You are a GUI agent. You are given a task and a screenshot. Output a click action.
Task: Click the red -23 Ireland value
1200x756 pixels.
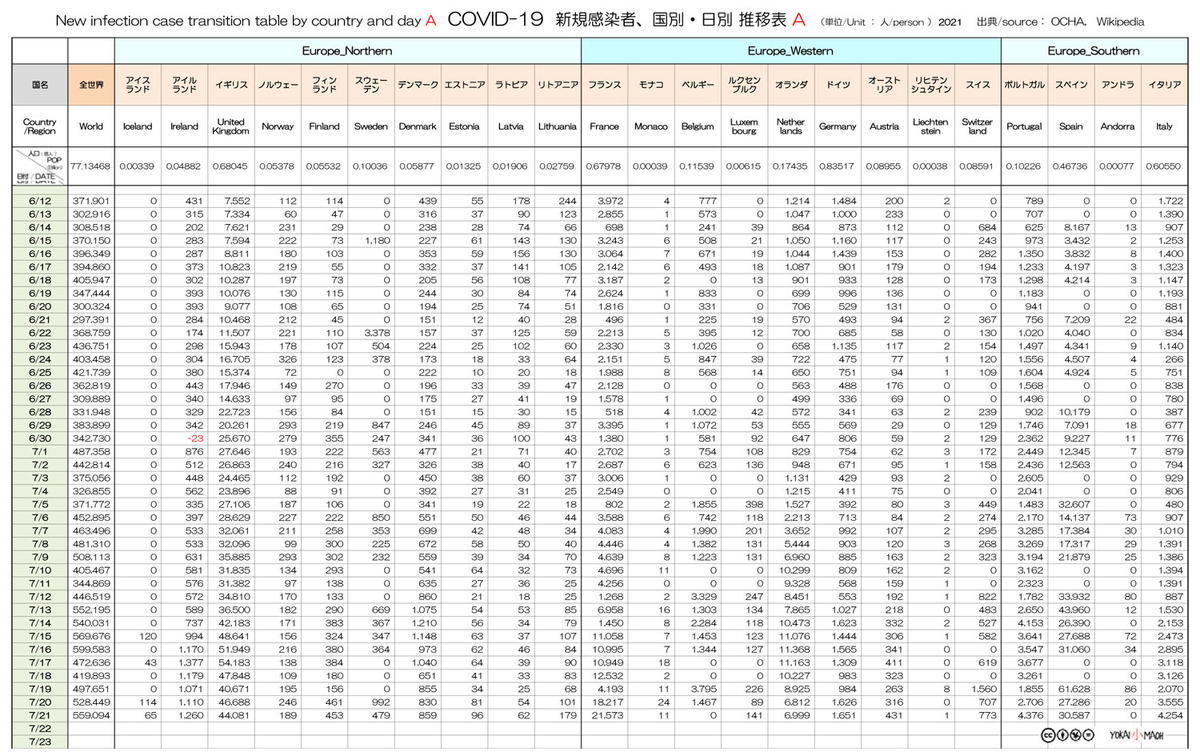195,438
